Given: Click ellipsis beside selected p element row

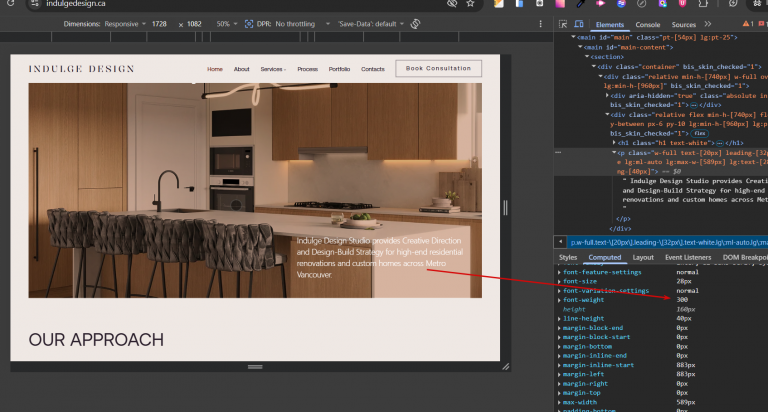Looking at the screenshot, I should pyautogui.click(x=558, y=153).
